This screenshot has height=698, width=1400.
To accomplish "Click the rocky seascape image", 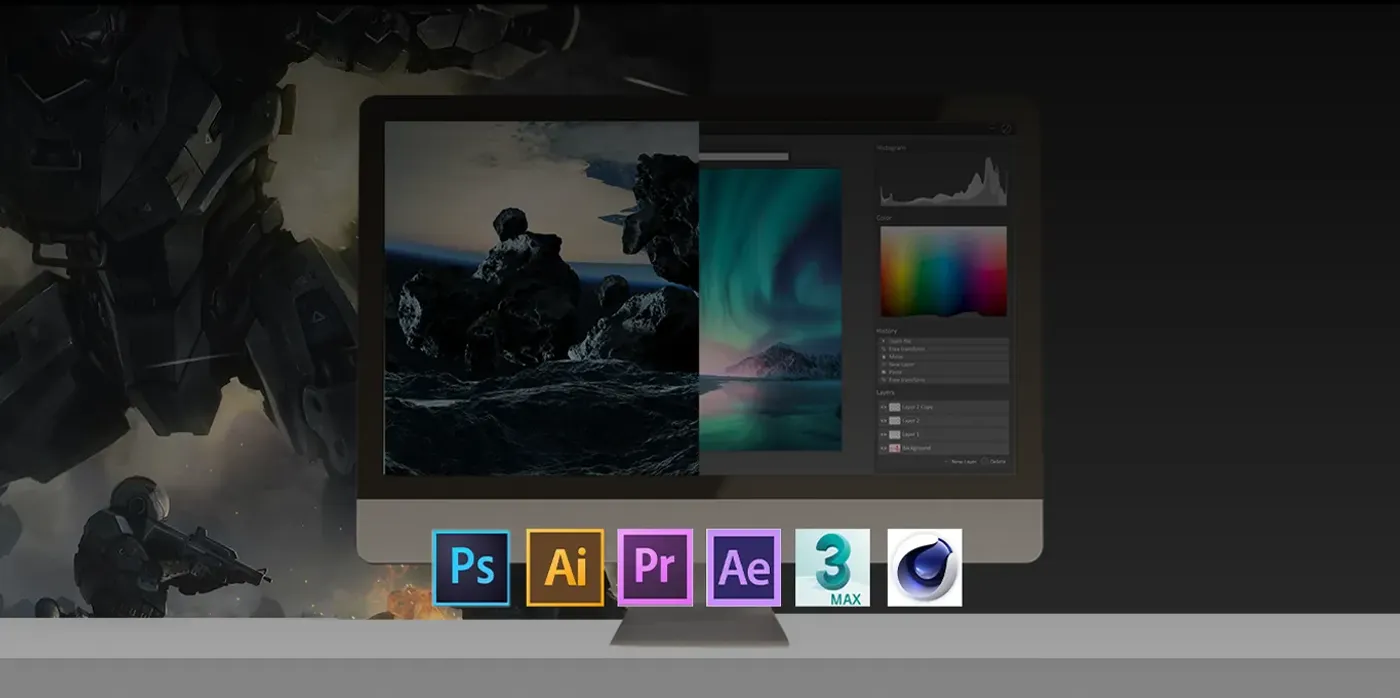I will pyautogui.click(x=541, y=298).
